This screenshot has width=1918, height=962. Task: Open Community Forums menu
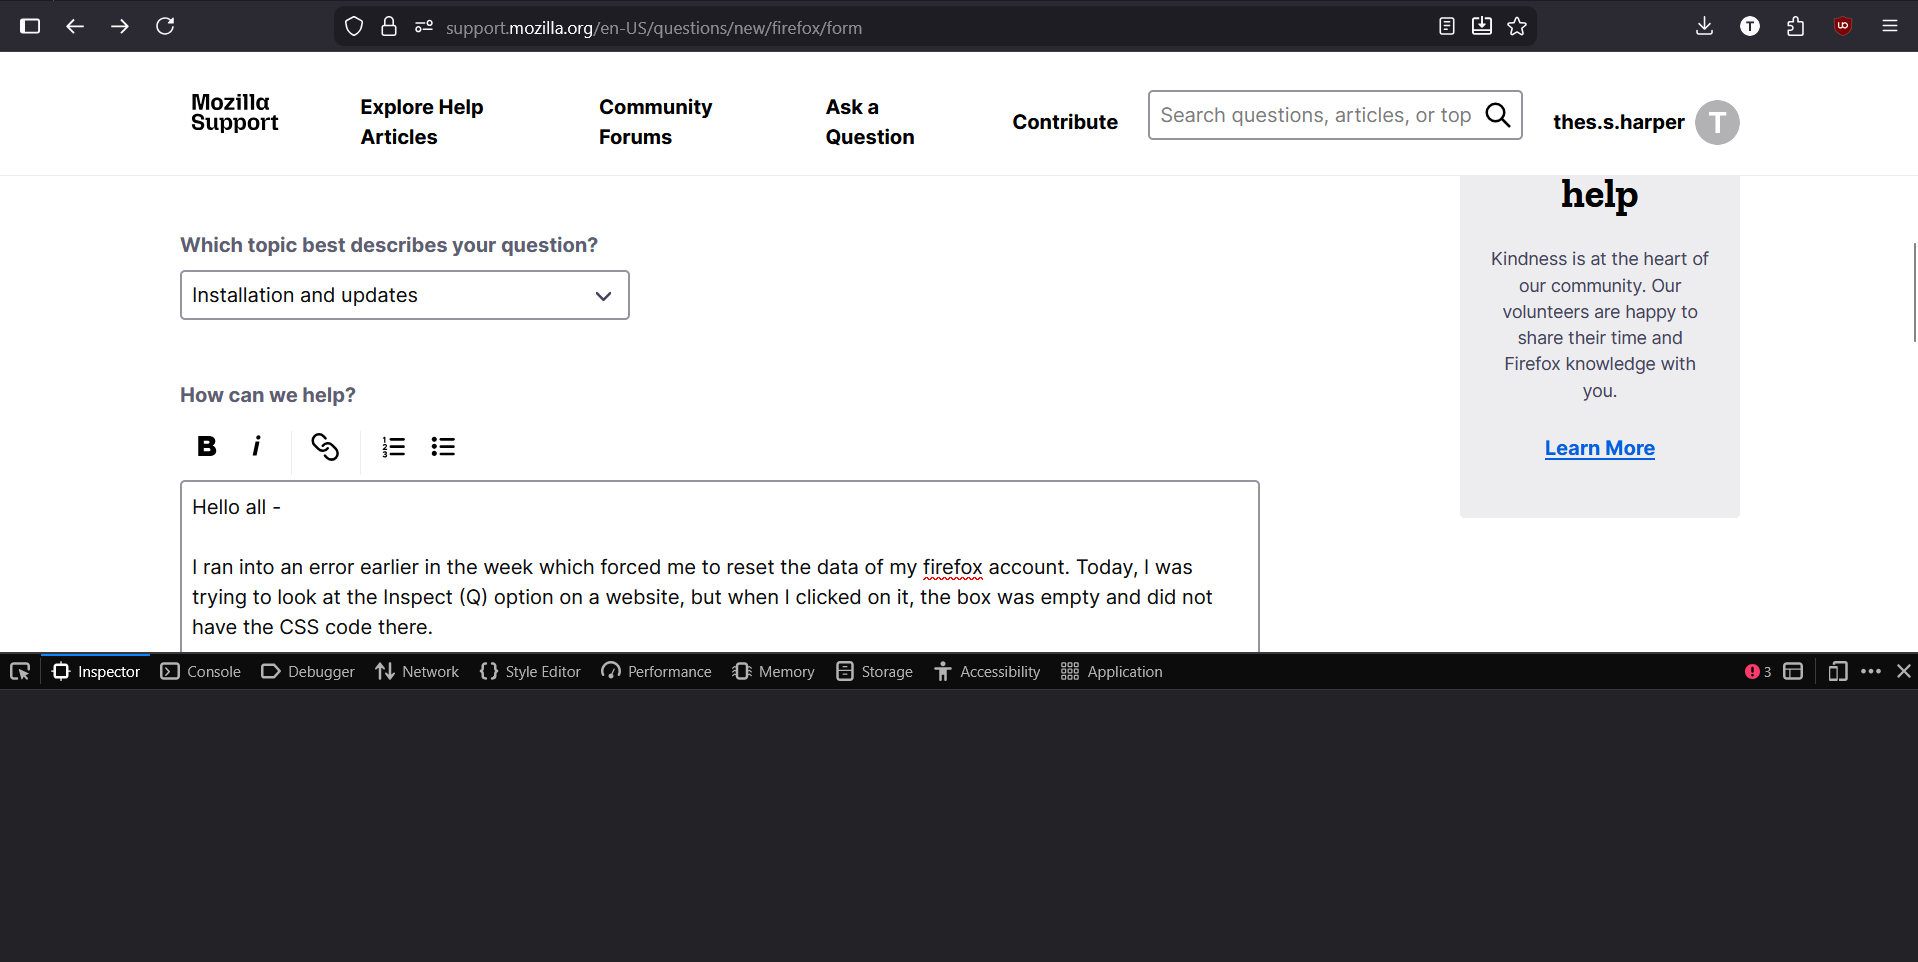656,122
